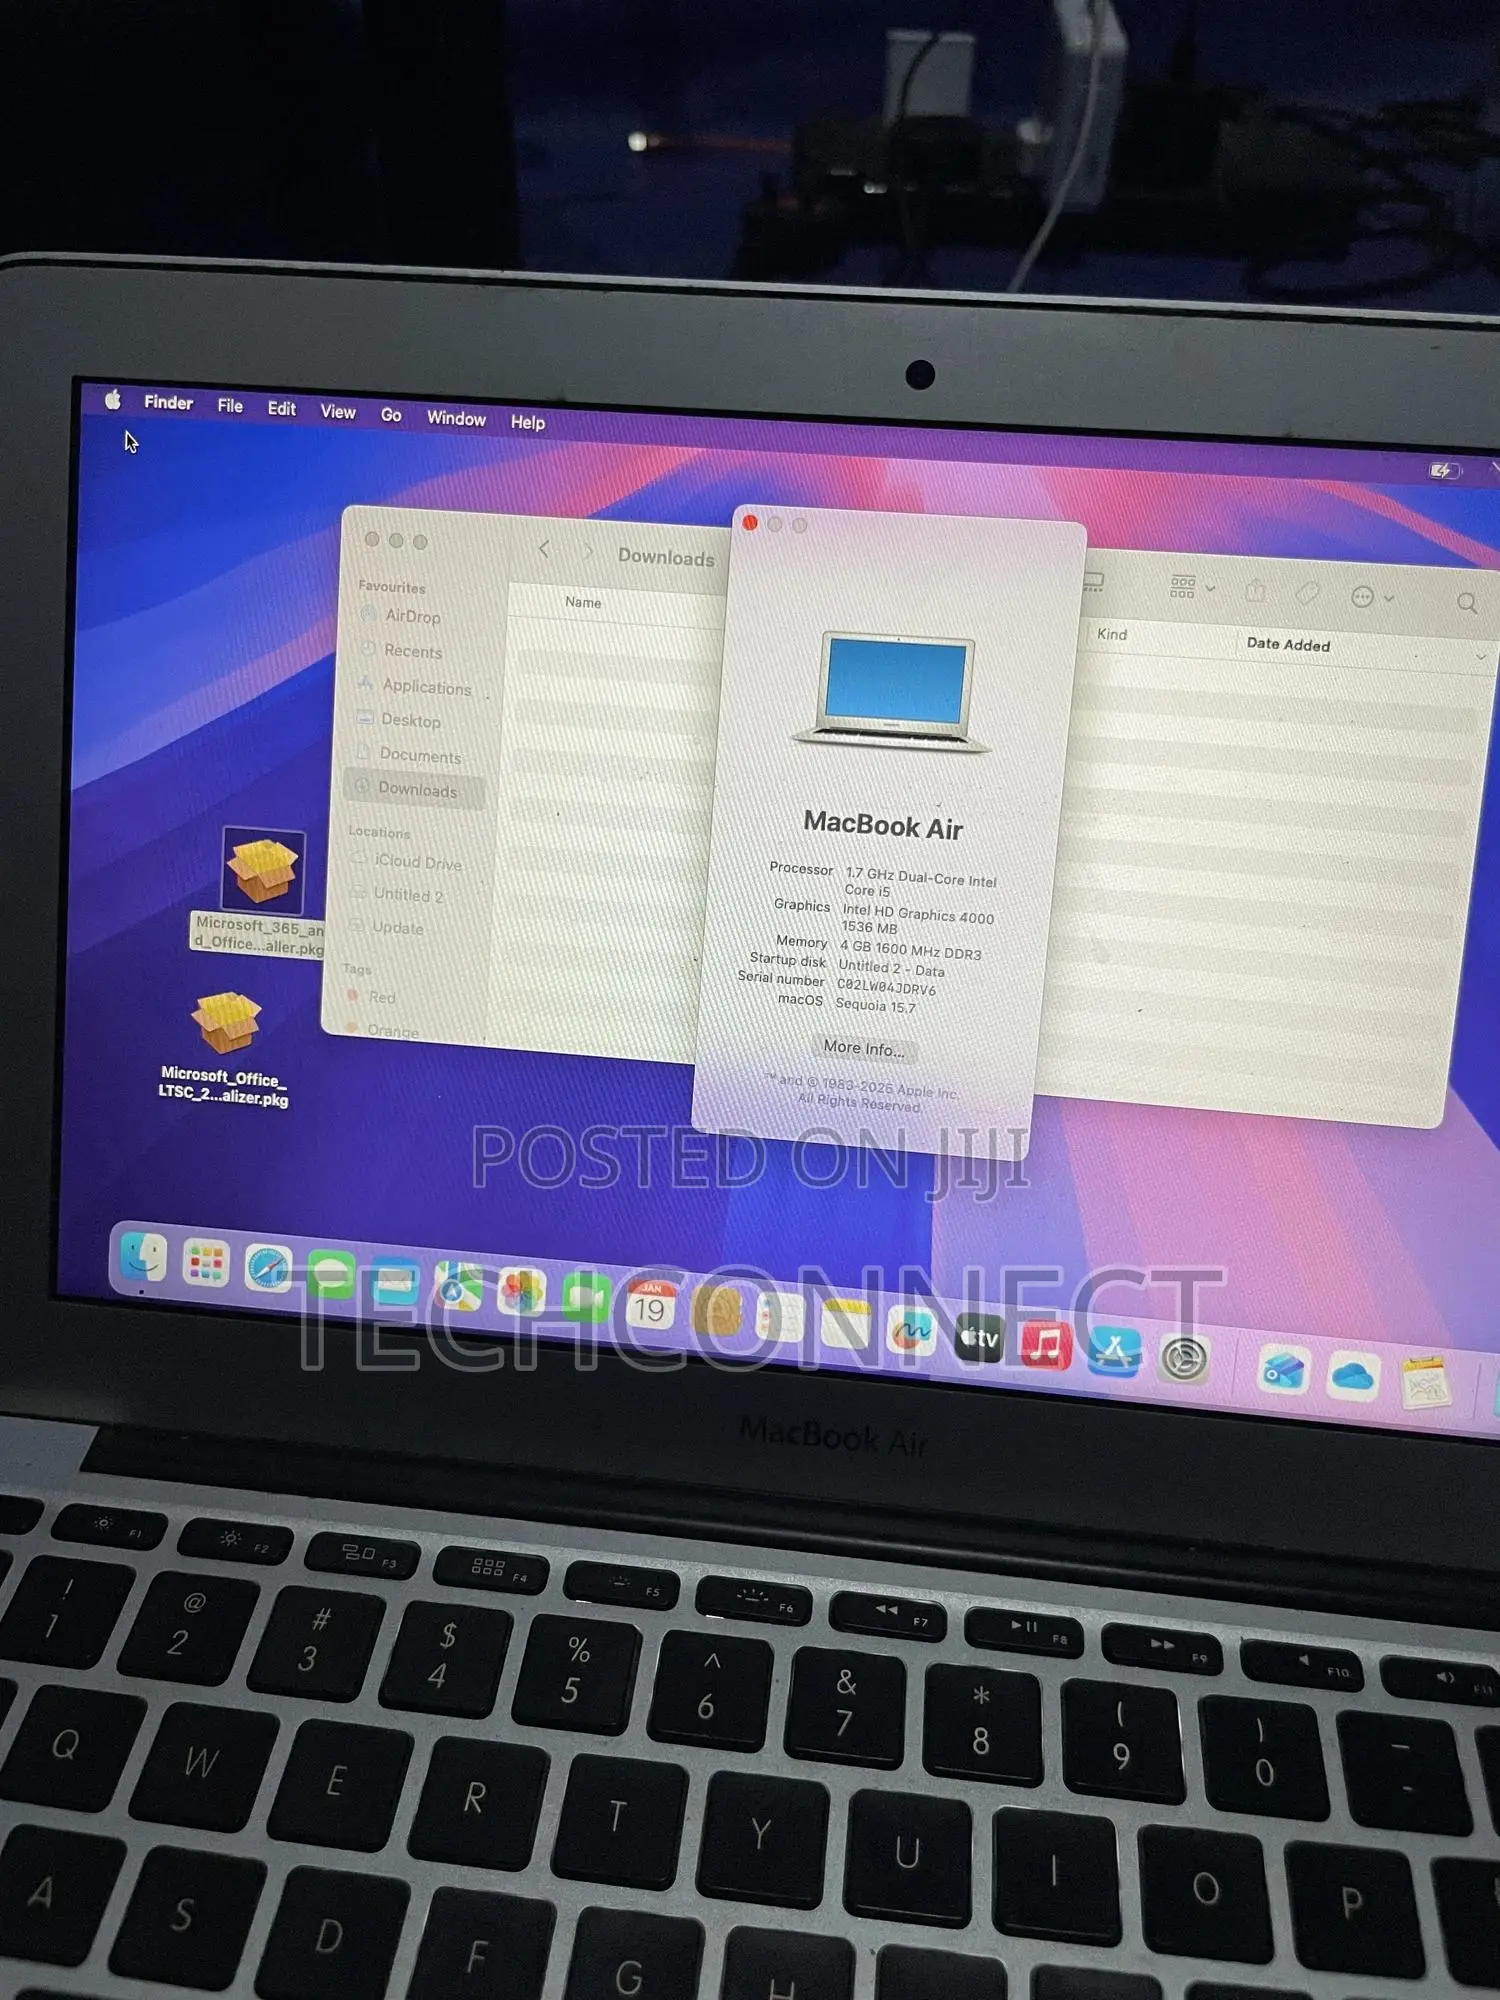
Task: Open Calendar from the Dock
Action: click(650, 1306)
